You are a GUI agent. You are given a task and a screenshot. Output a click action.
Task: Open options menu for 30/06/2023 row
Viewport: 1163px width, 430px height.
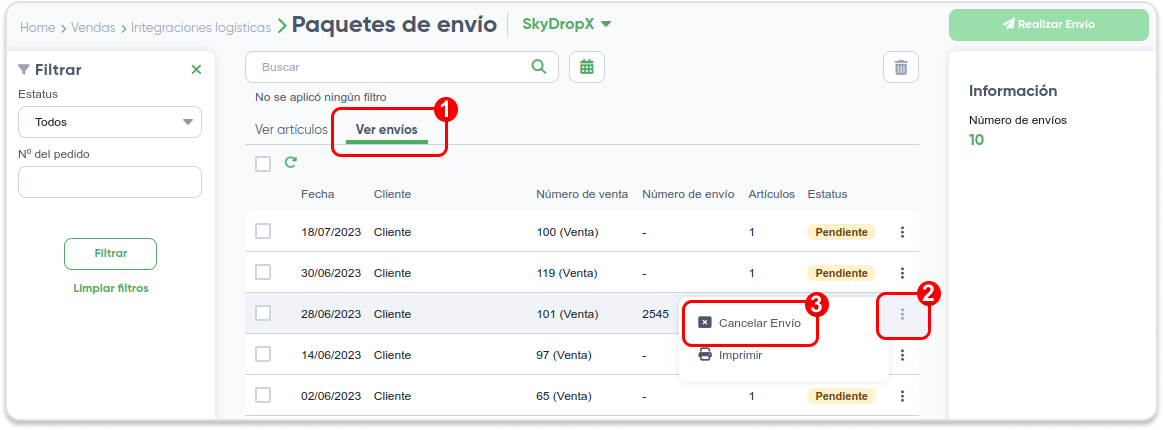[x=903, y=273]
